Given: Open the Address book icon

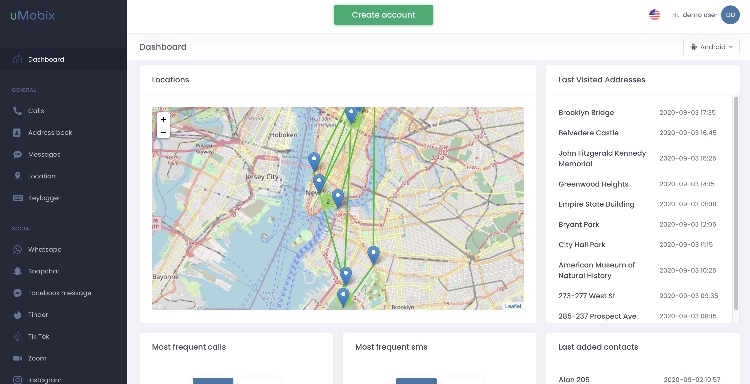Looking at the screenshot, I should point(17,132).
